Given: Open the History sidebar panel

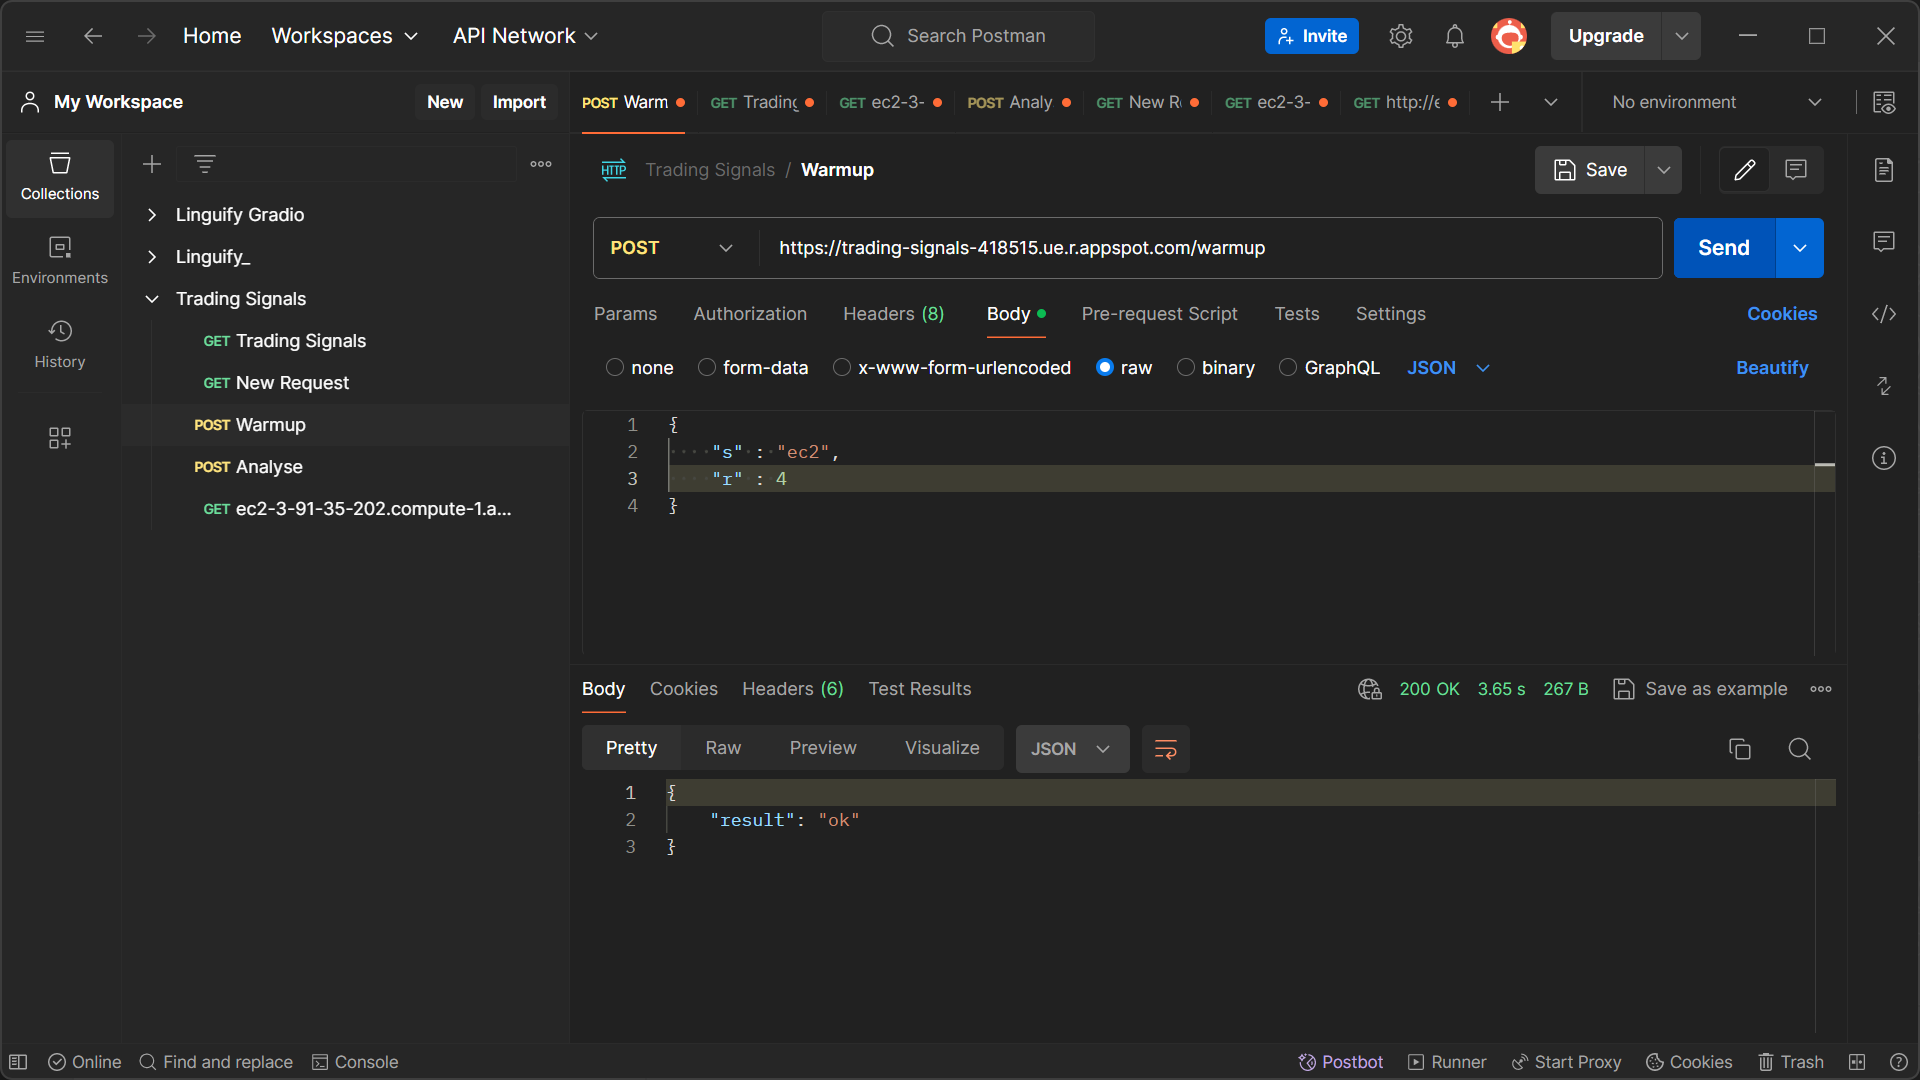Looking at the screenshot, I should pyautogui.click(x=60, y=343).
